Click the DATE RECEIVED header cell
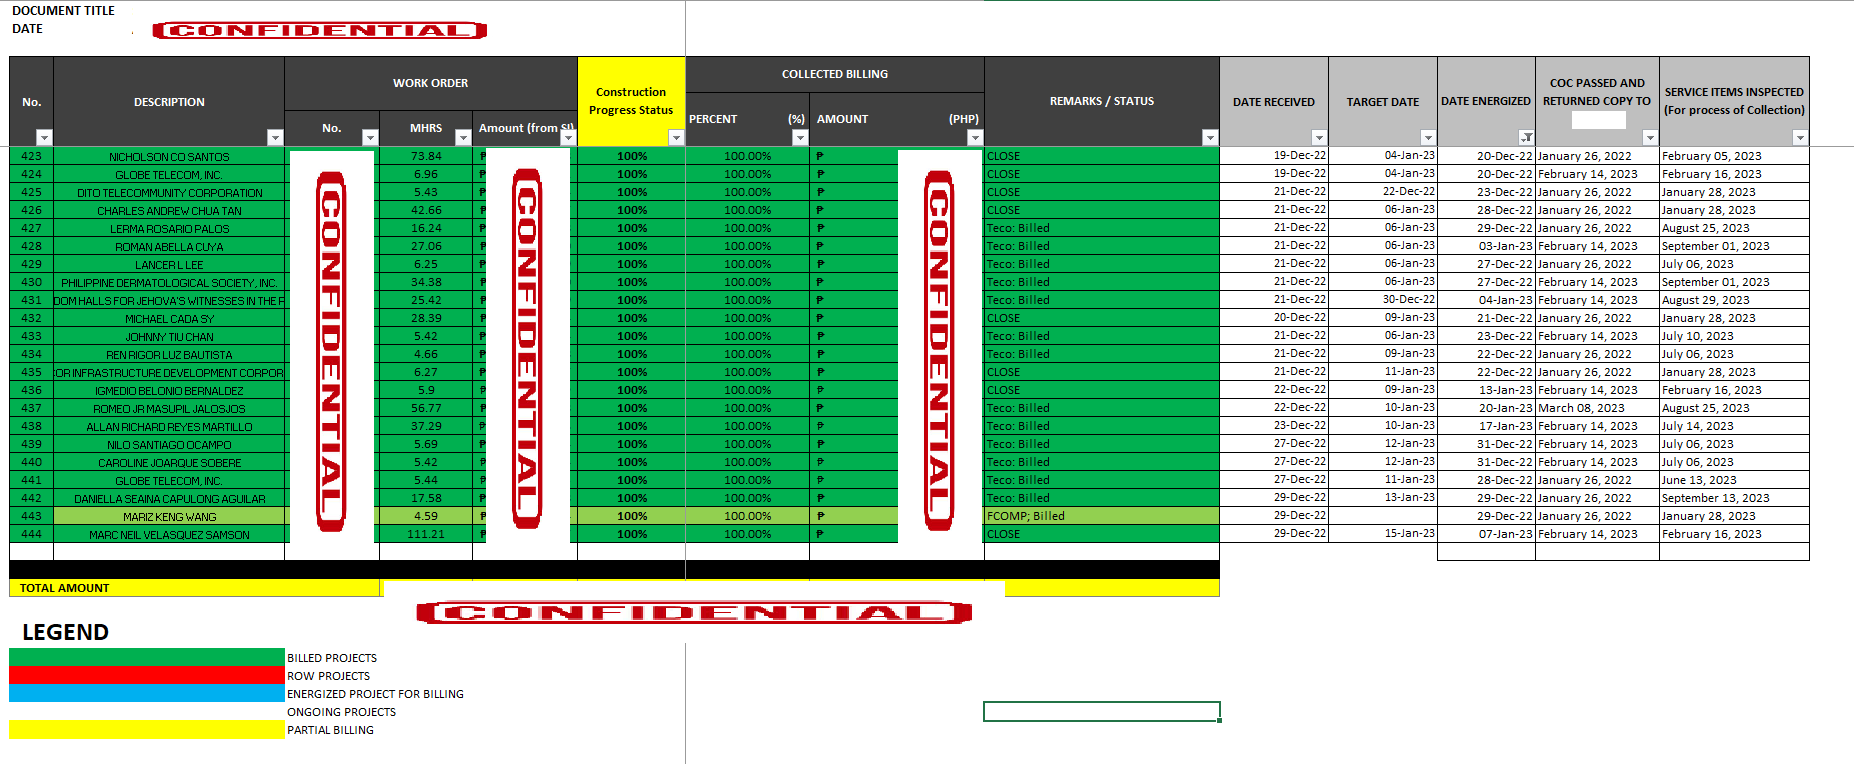The height and width of the screenshot is (764, 1854). [x=1274, y=102]
